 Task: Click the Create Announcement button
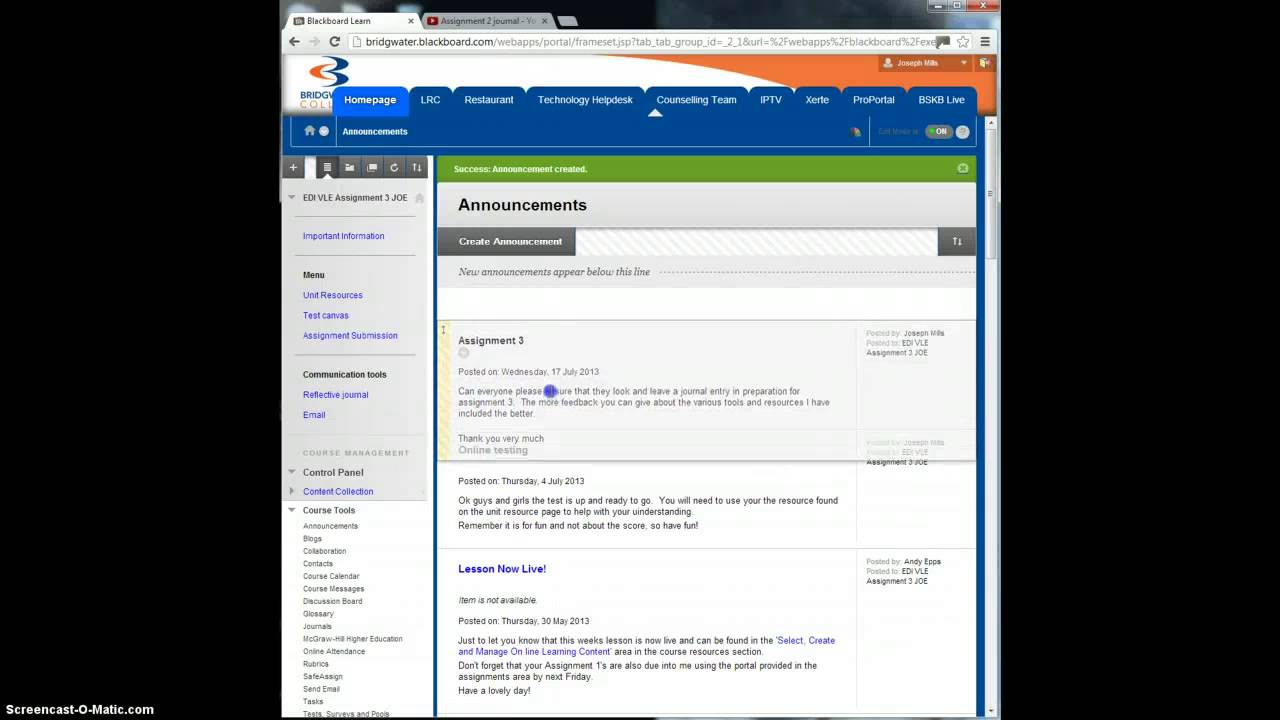pos(510,241)
